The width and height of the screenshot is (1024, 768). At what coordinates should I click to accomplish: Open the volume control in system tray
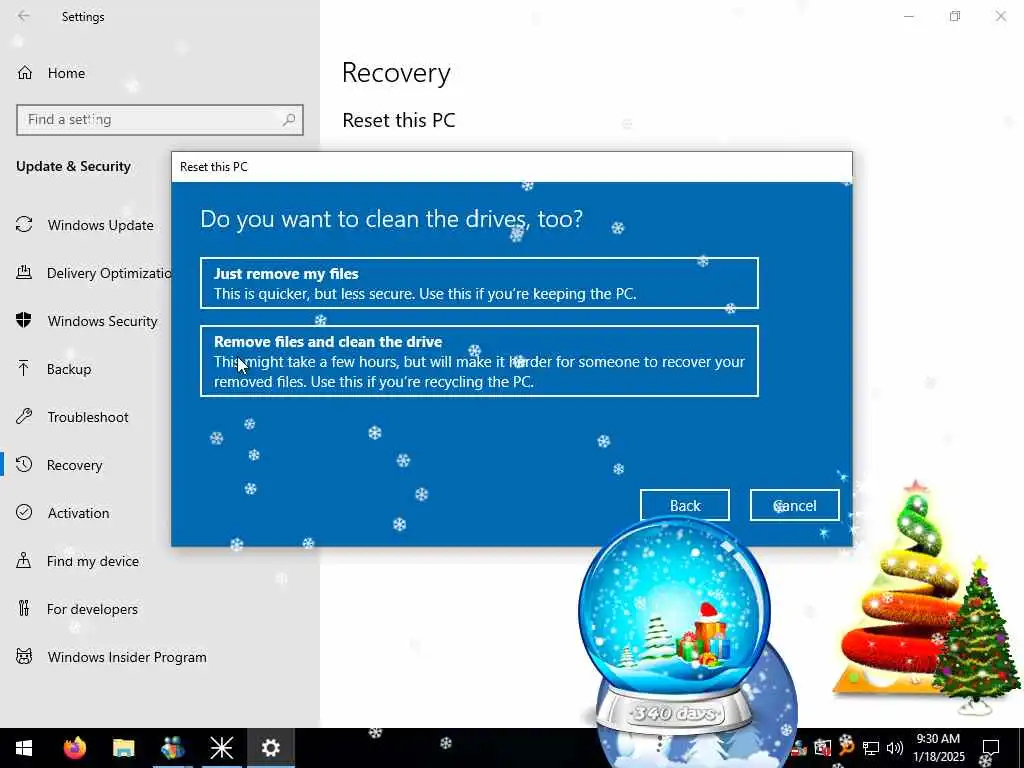(895, 748)
